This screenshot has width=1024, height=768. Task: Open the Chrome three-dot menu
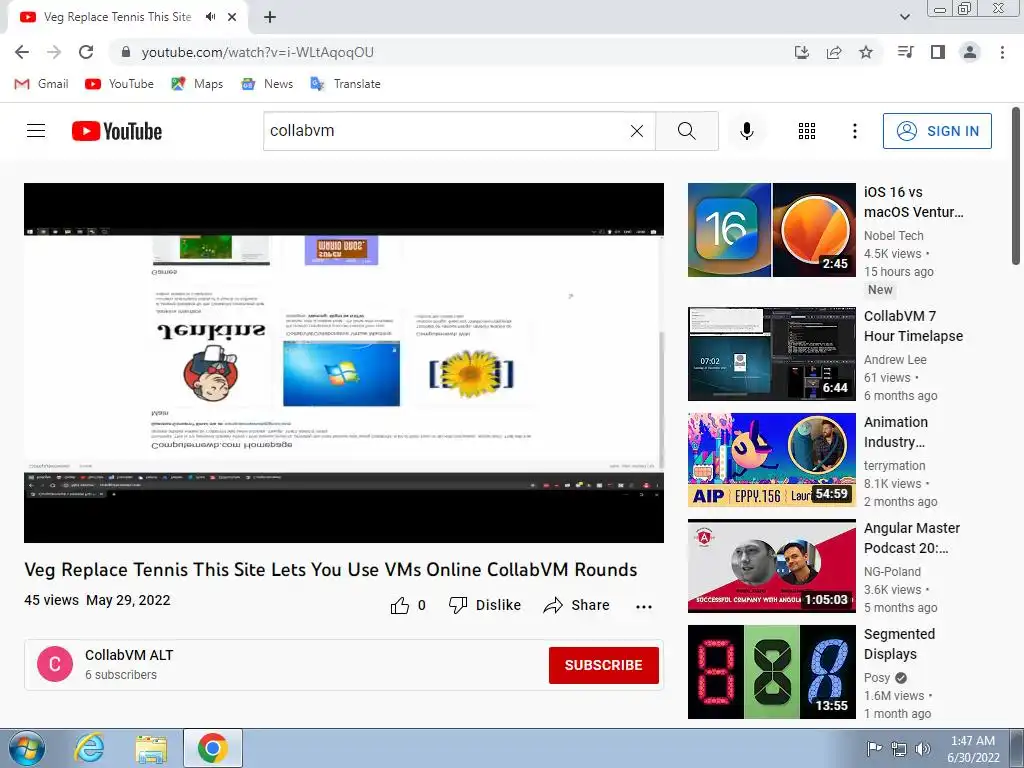[x=1002, y=52]
